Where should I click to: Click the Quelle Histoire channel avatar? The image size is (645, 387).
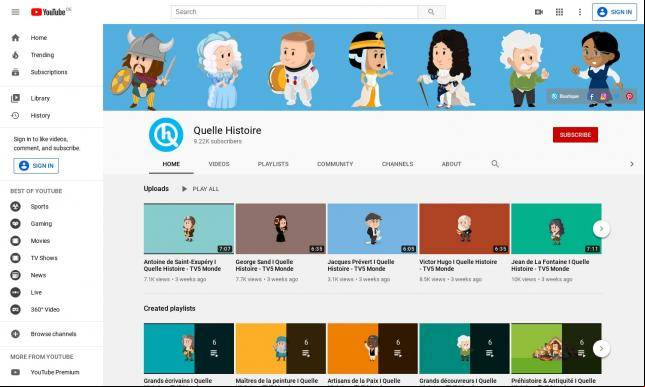(x=166, y=135)
